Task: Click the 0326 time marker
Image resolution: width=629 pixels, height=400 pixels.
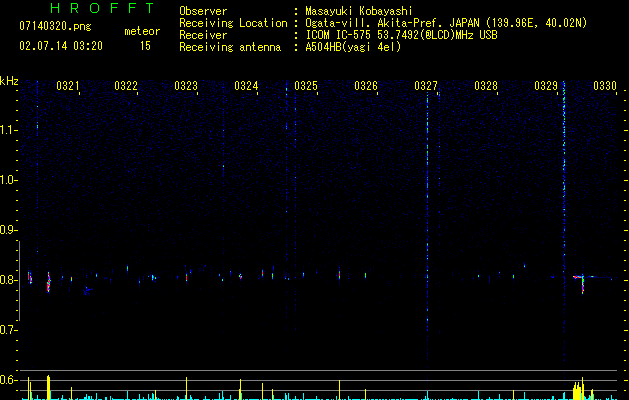Action: click(366, 85)
